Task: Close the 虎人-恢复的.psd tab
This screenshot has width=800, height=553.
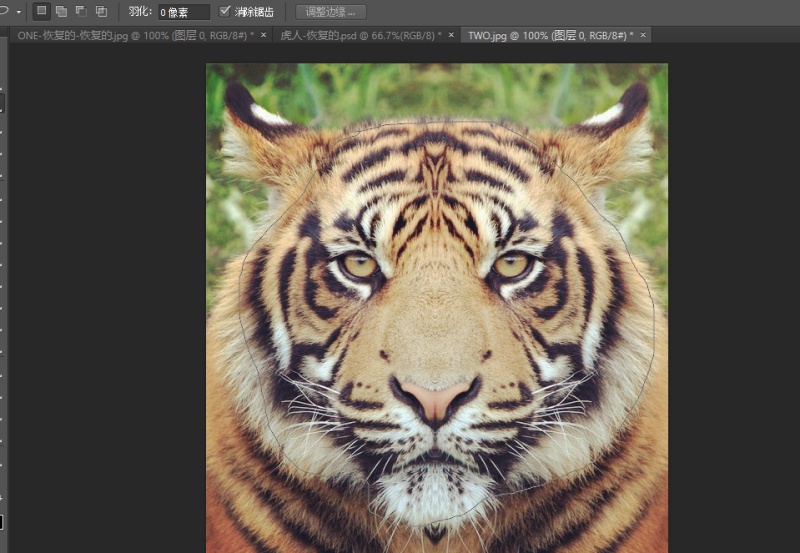Action: click(x=451, y=35)
